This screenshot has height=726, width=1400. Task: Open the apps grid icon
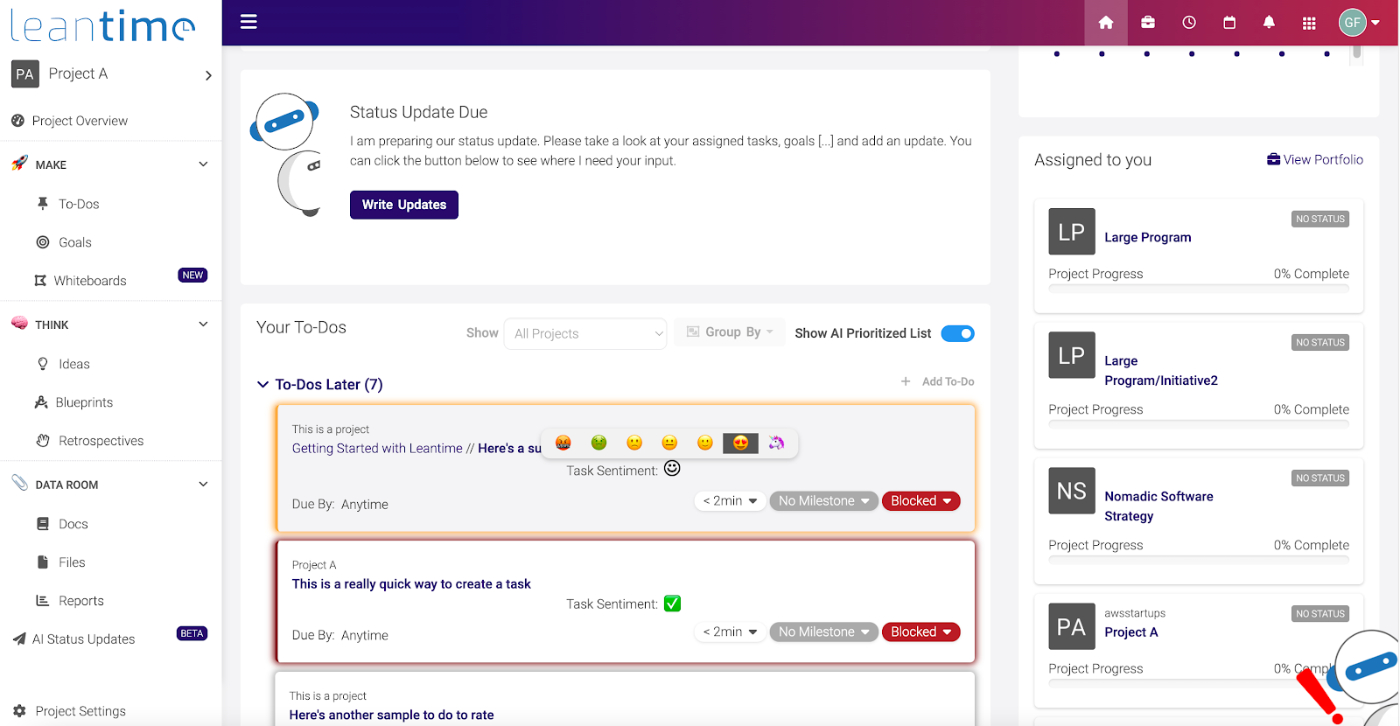pyautogui.click(x=1308, y=21)
